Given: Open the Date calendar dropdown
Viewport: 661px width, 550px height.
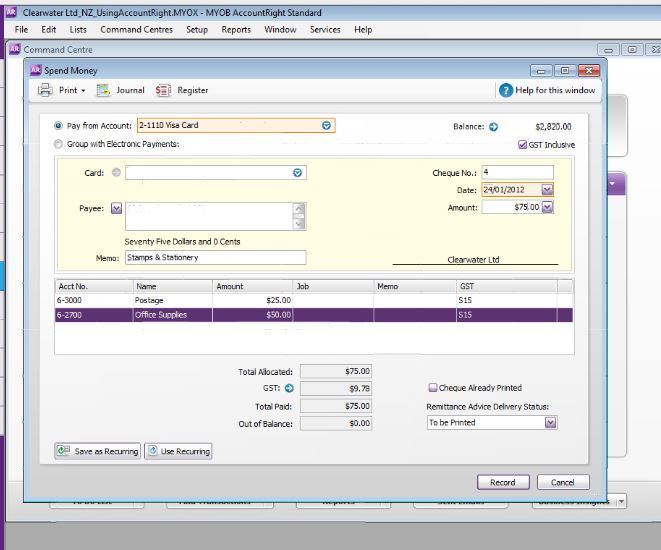Looking at the screenshot, I should [x=547, y=190].
